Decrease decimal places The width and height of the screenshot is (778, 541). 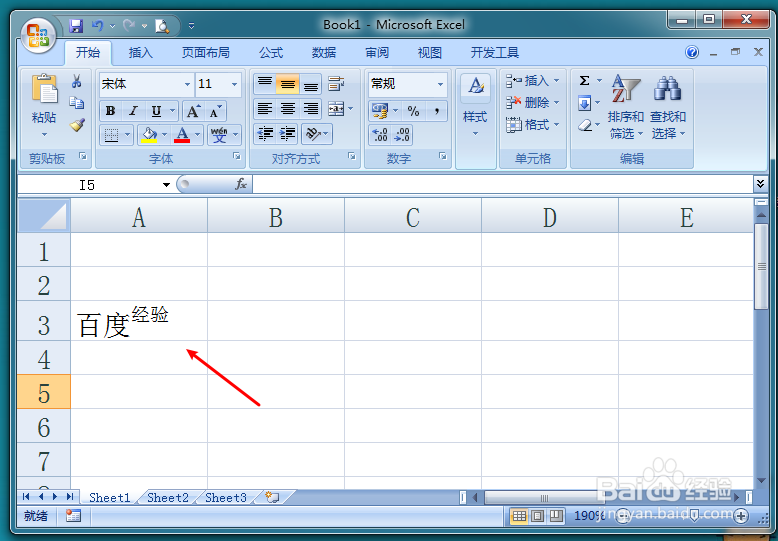click(x=402, y=135)
